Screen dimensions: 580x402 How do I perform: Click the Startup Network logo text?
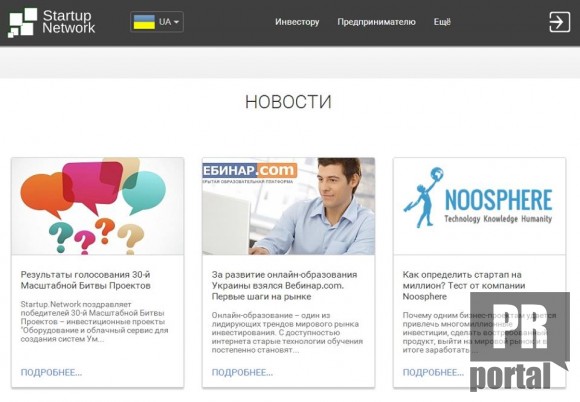tap(68, 22)
